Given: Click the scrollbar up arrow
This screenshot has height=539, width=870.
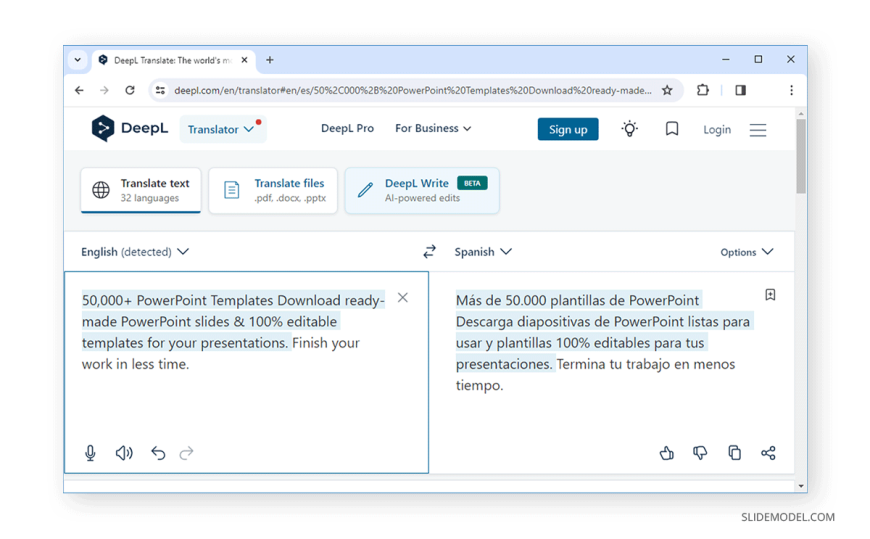Looking at the screenshot, I should point(801,114).
